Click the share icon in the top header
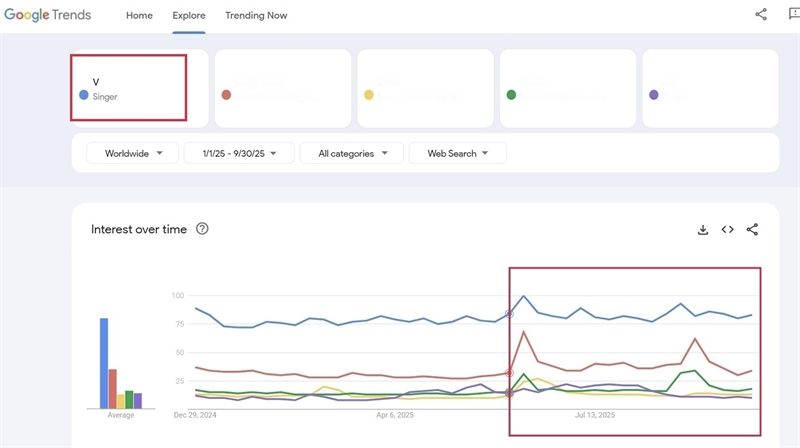 761,15
